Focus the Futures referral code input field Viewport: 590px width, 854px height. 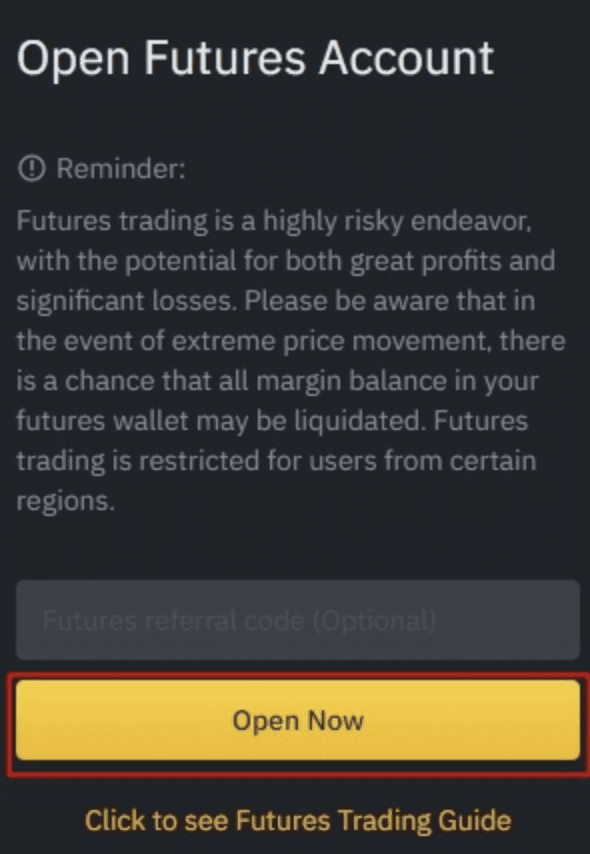(x=297, y=620)
